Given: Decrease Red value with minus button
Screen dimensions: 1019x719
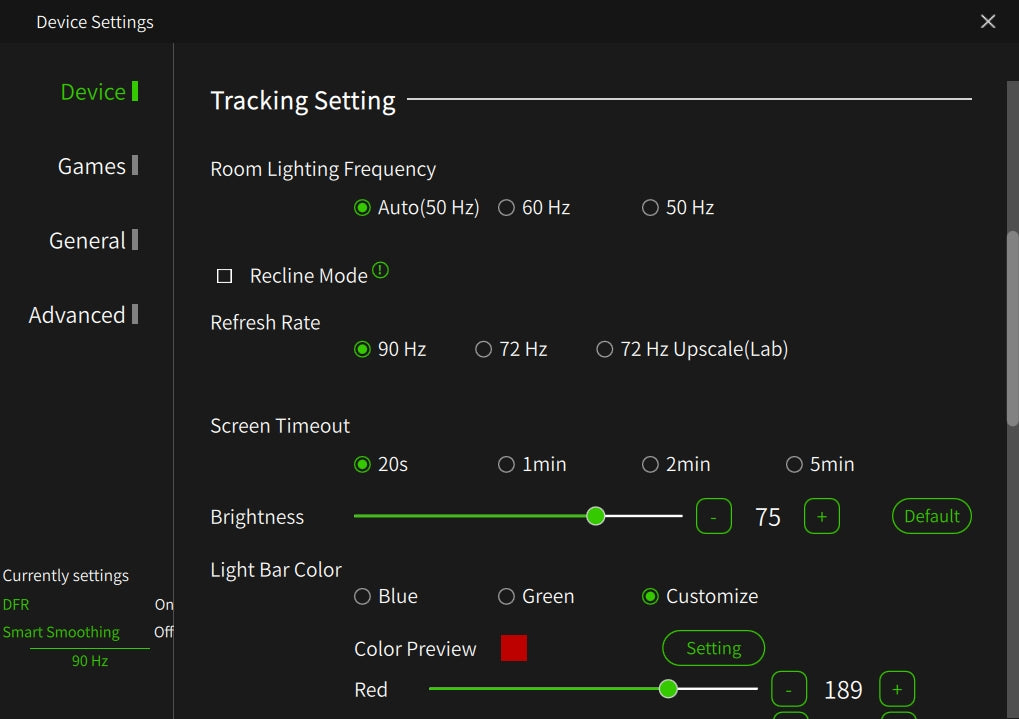Looking at the screenshot, I should click(789, 689).
